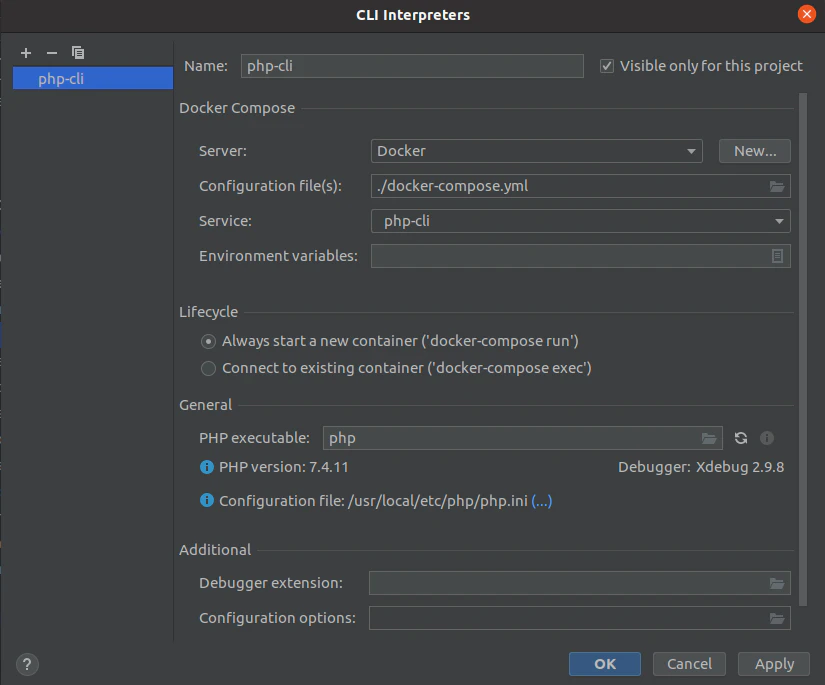Browse for PHP executable folder icon
Image resolution: width=825 pixels, height=685 pixels.
pyautogui.click(x=709, y=438)
